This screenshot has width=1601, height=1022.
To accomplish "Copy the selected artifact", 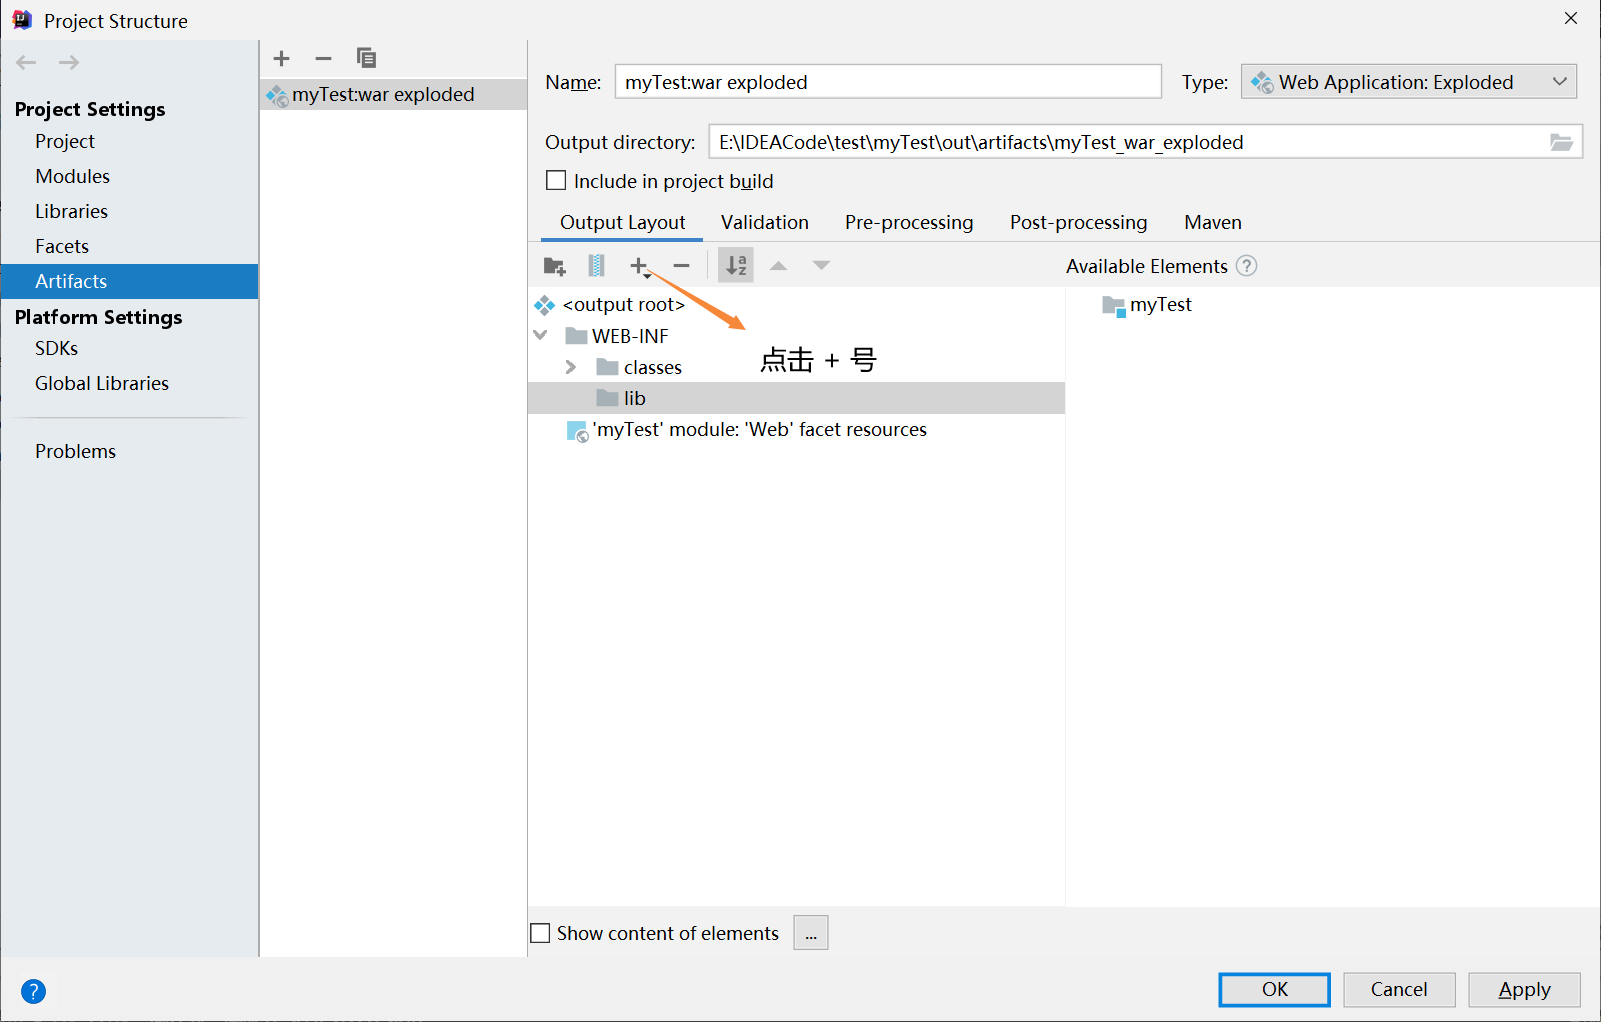I will point(366,58).
